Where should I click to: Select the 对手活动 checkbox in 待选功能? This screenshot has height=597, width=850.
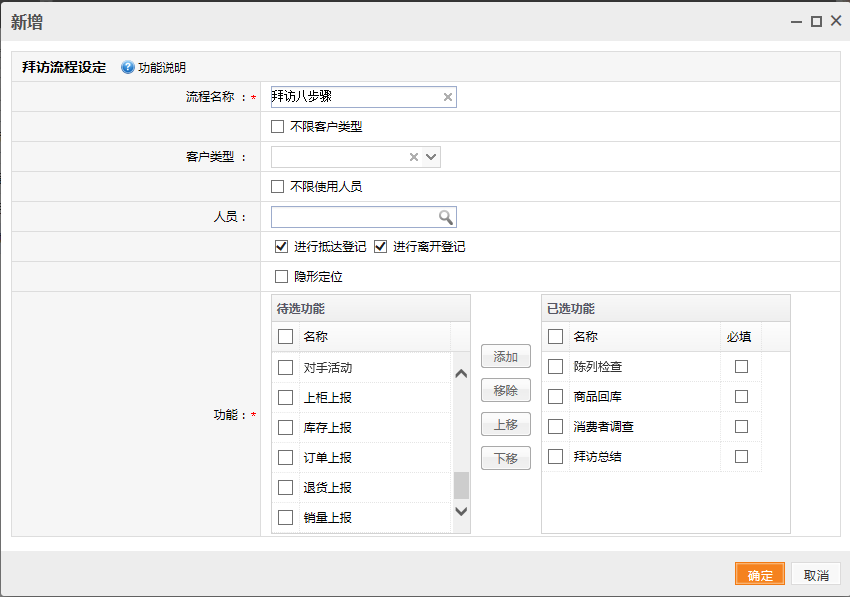[x=285, y=369]
